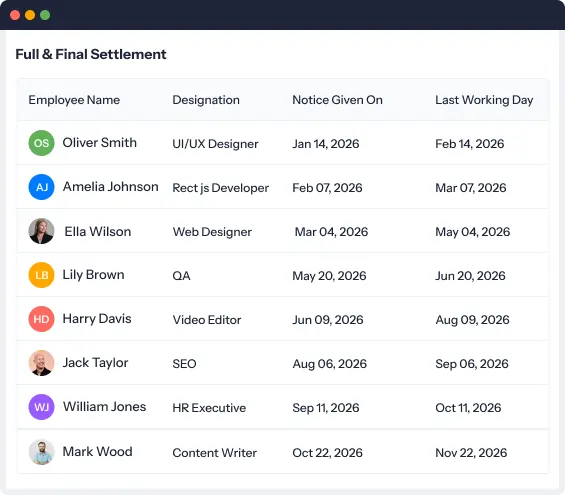Click the Full & Final Settlement heading
Screen dimensions: 565x495
coord(91,54)
